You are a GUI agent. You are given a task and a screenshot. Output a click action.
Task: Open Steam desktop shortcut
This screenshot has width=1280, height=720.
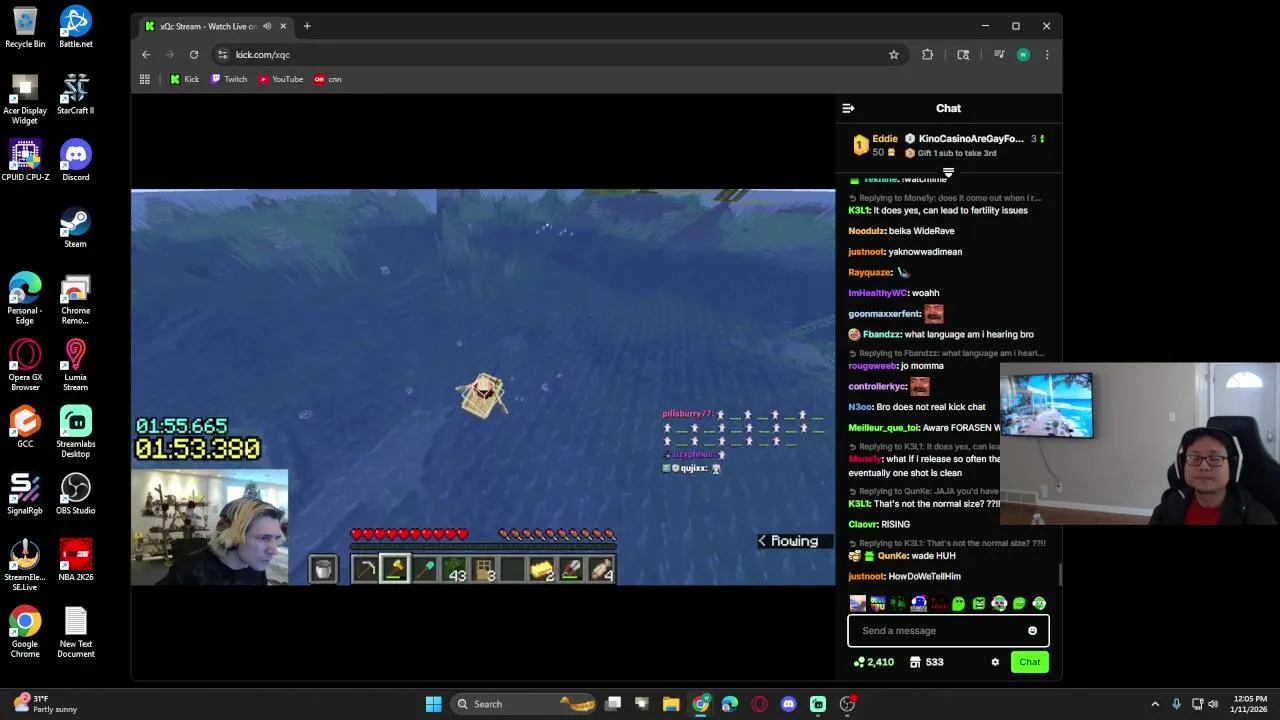click(75, 229)
